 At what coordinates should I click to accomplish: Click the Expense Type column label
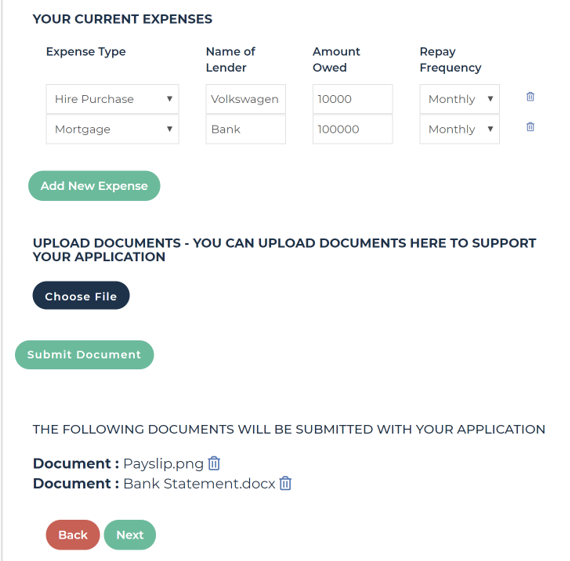(x=86, y=52)
